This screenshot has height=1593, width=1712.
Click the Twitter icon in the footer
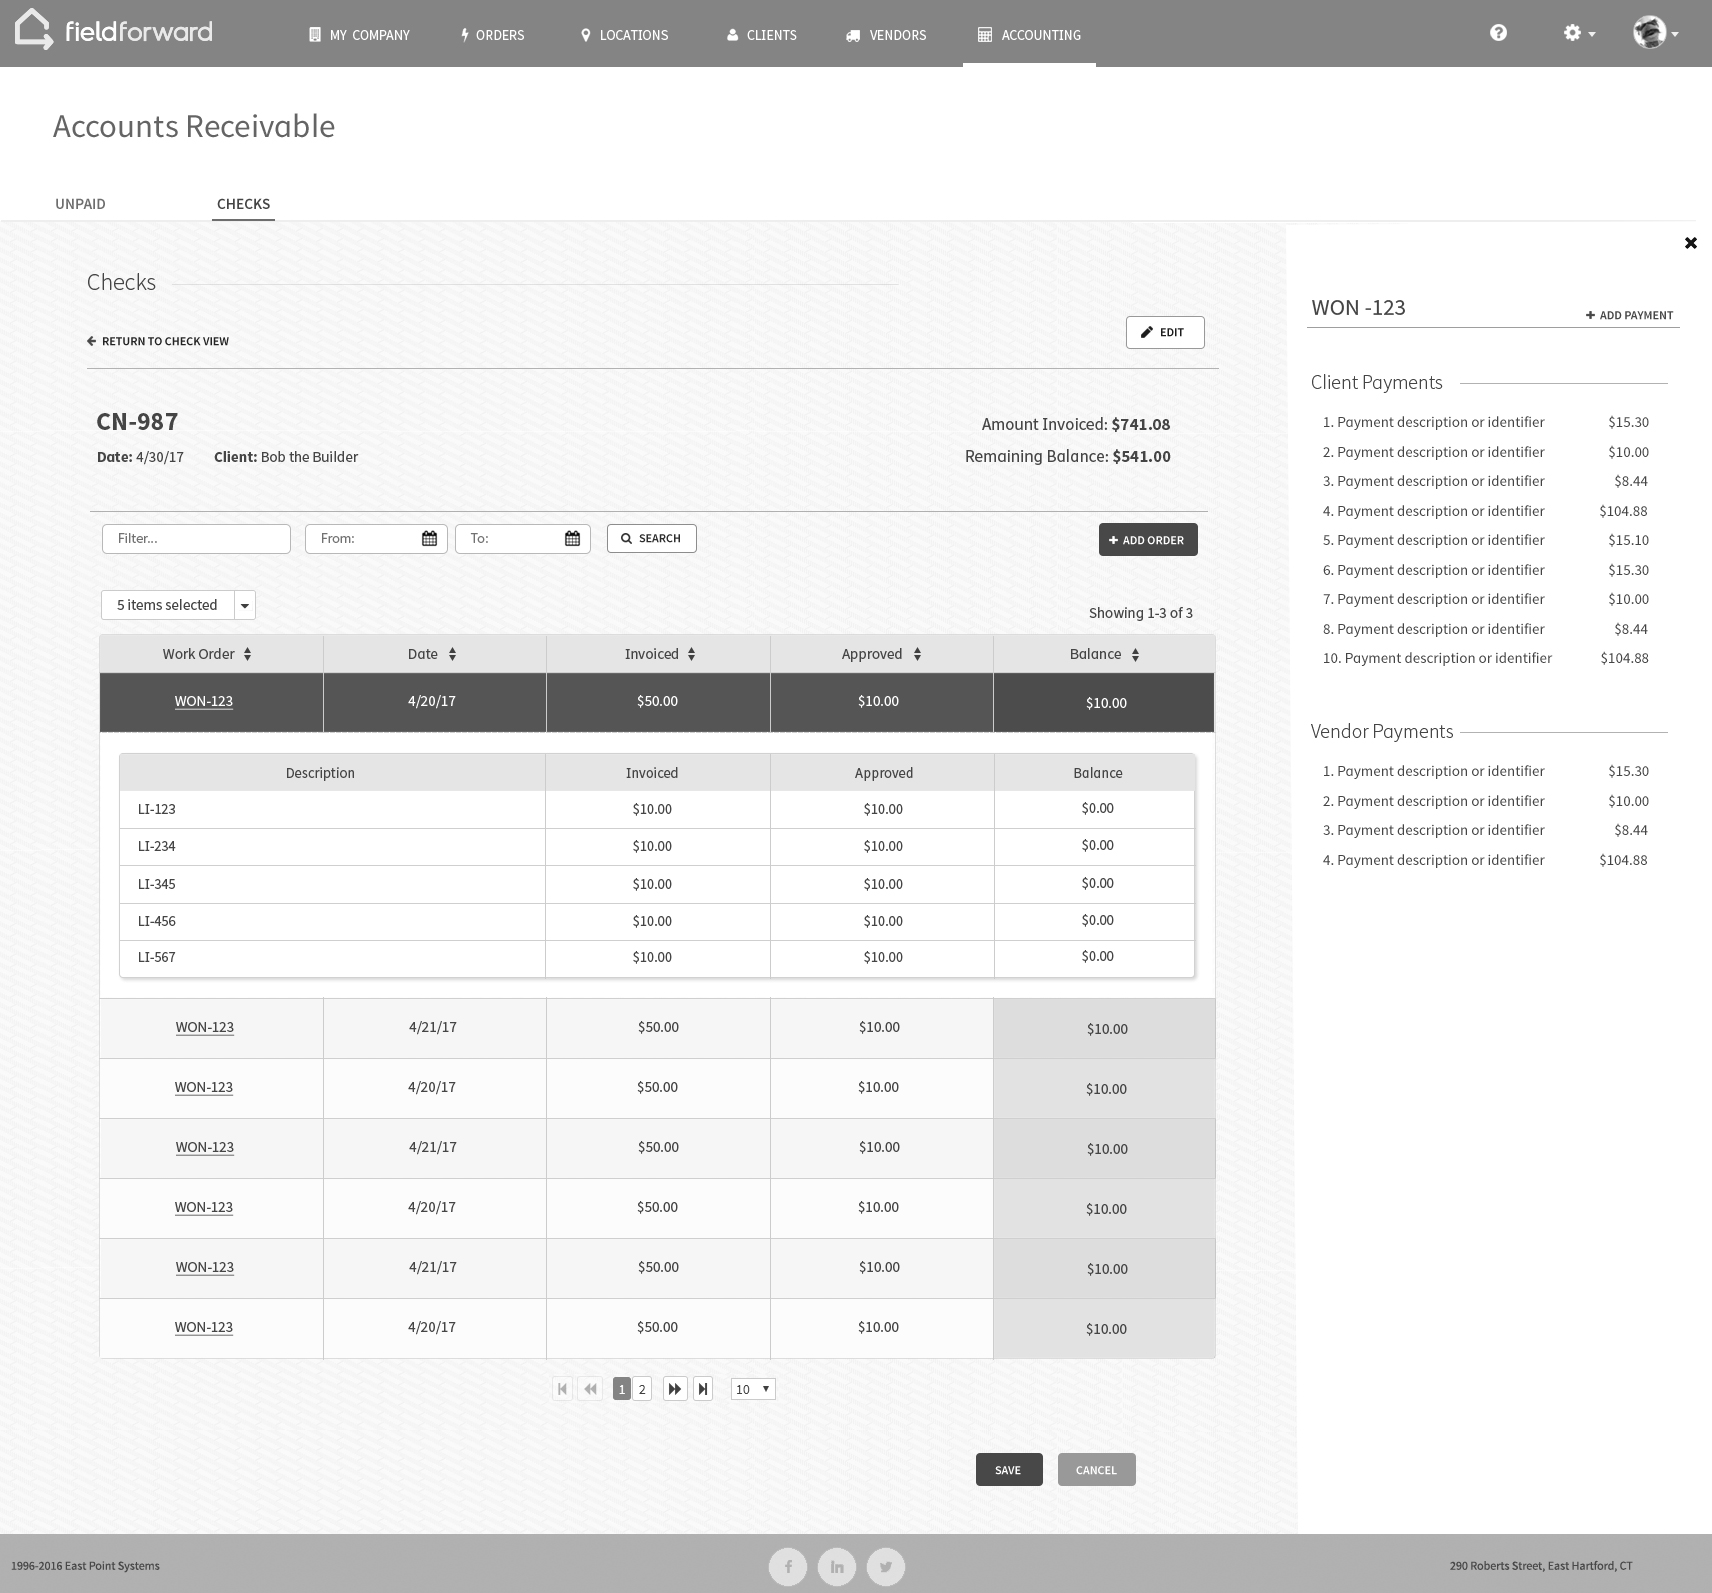886,1566
